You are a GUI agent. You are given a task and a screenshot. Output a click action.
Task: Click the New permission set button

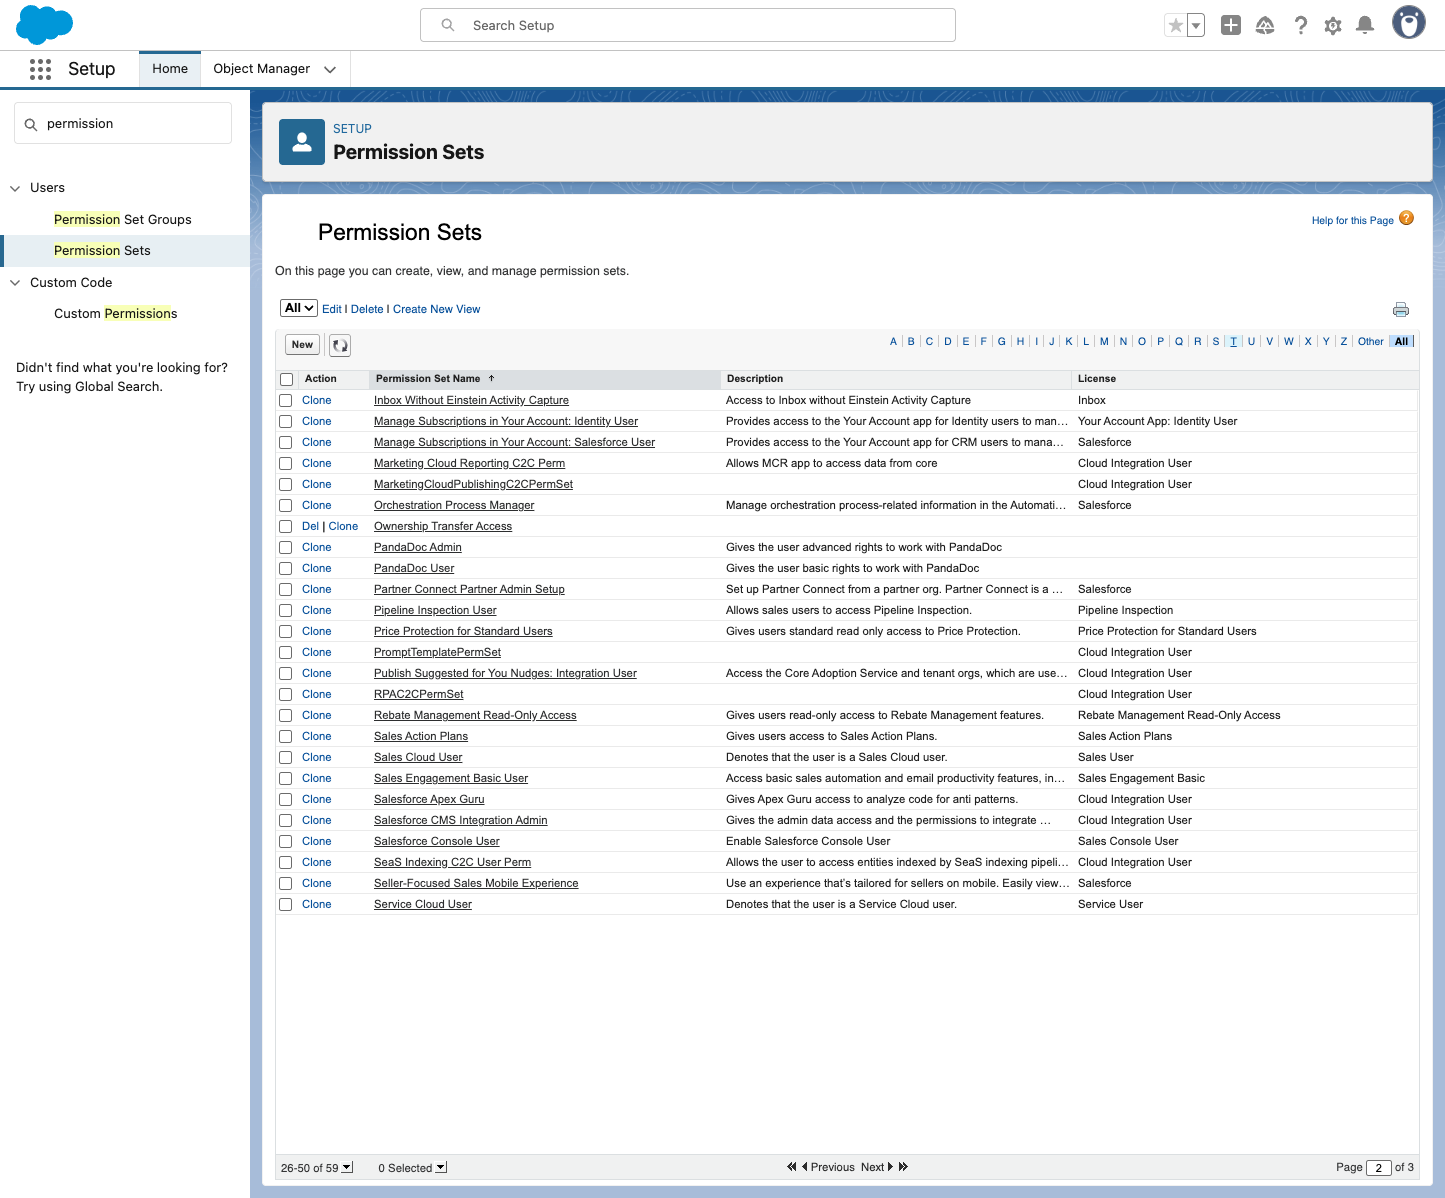pos(303,345)
